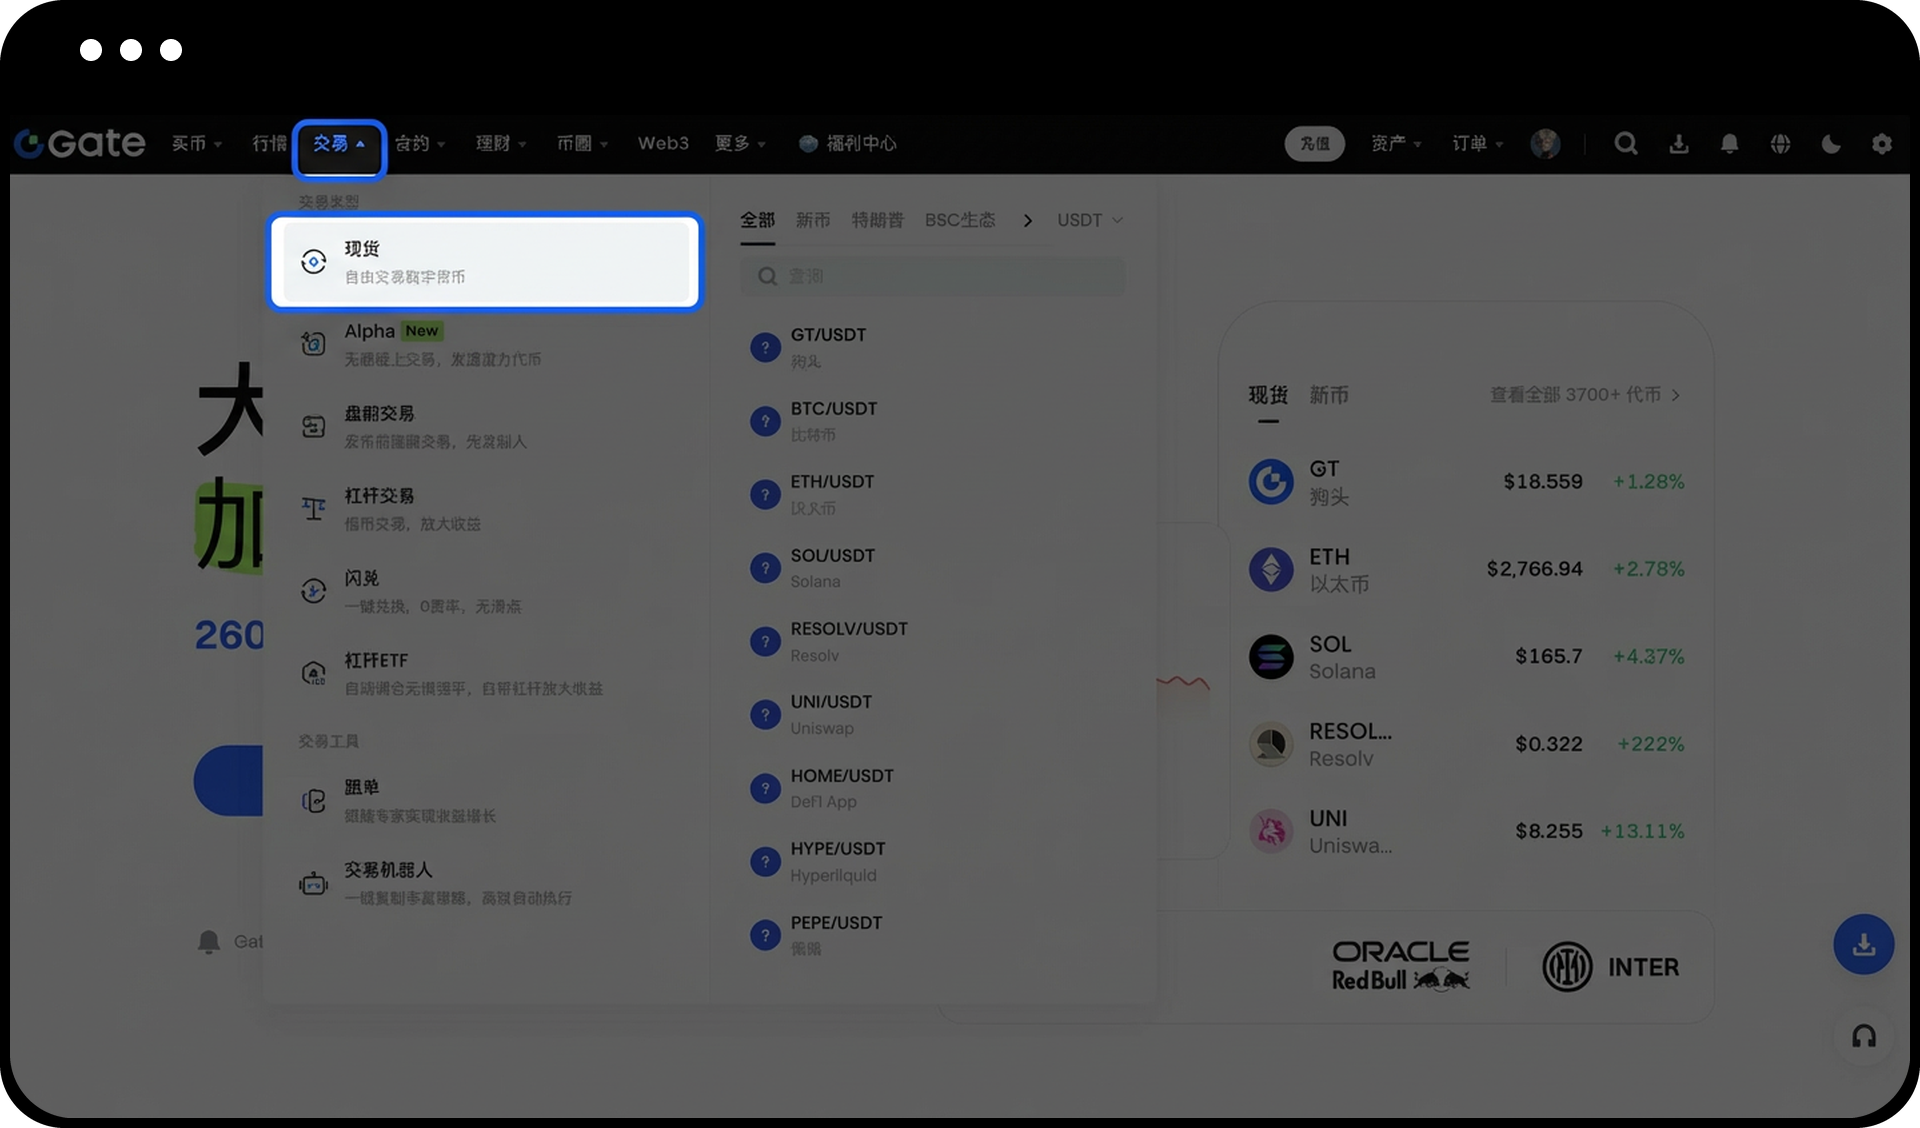Image resolution: width=1920 pixels, height=1128 pixels.
Task: Switch to the BSC生态 tab
Action: (960, 220)
